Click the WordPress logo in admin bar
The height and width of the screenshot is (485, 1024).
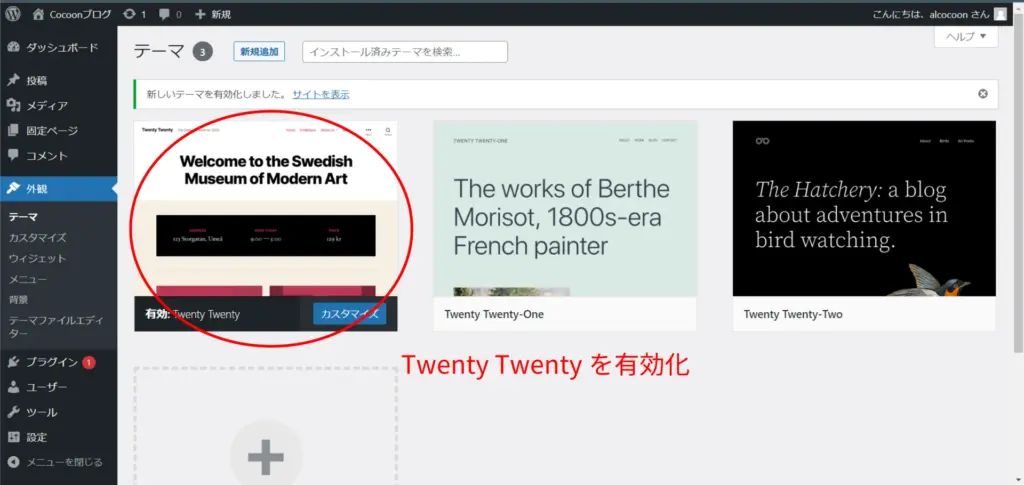[x=12, y=14]
